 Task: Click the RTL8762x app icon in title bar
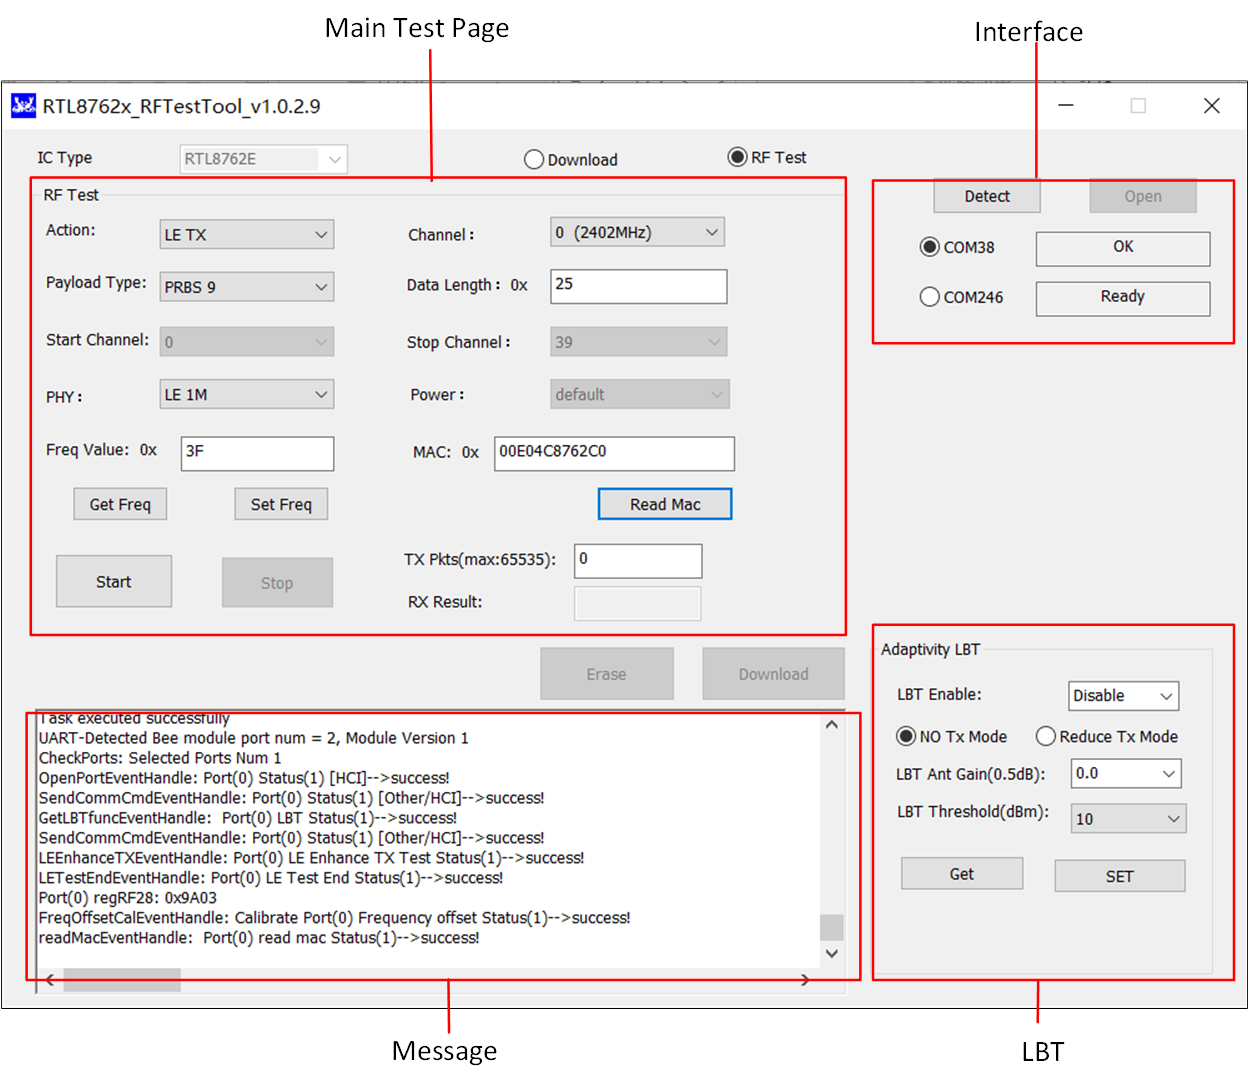[23, 106]
